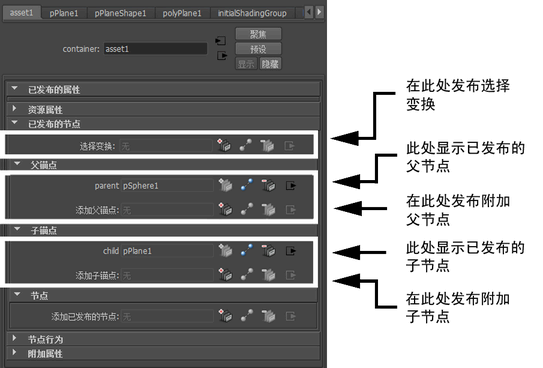Click the connection icon beside child pPlane1

(247, 250)
